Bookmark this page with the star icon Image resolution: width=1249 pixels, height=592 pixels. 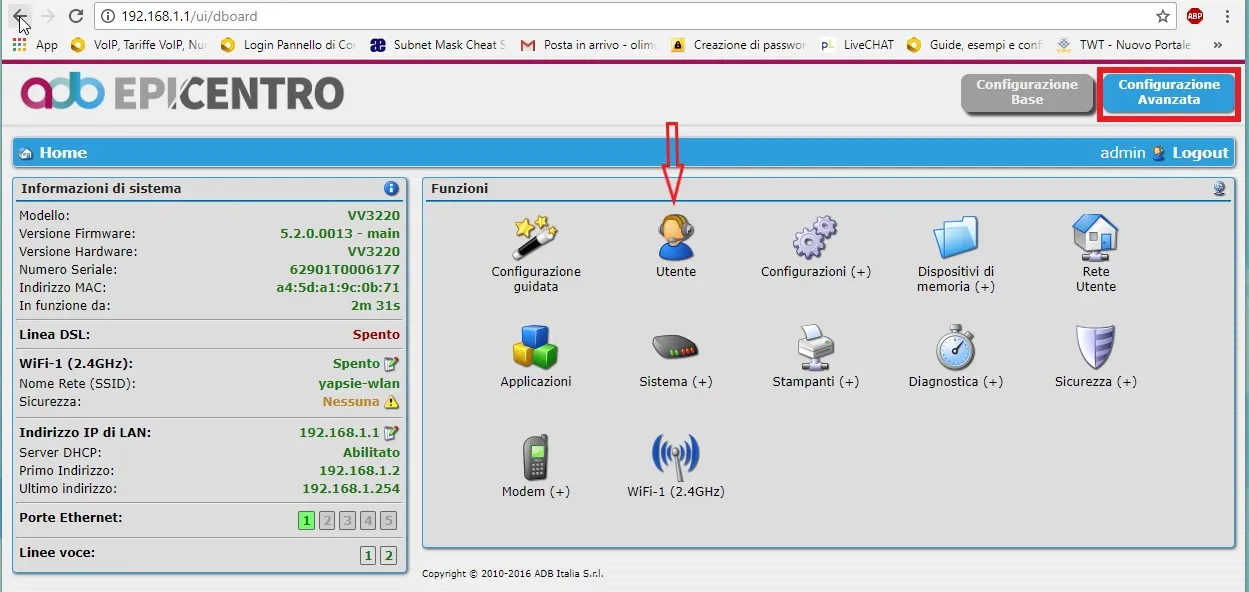coord(1162,16)
